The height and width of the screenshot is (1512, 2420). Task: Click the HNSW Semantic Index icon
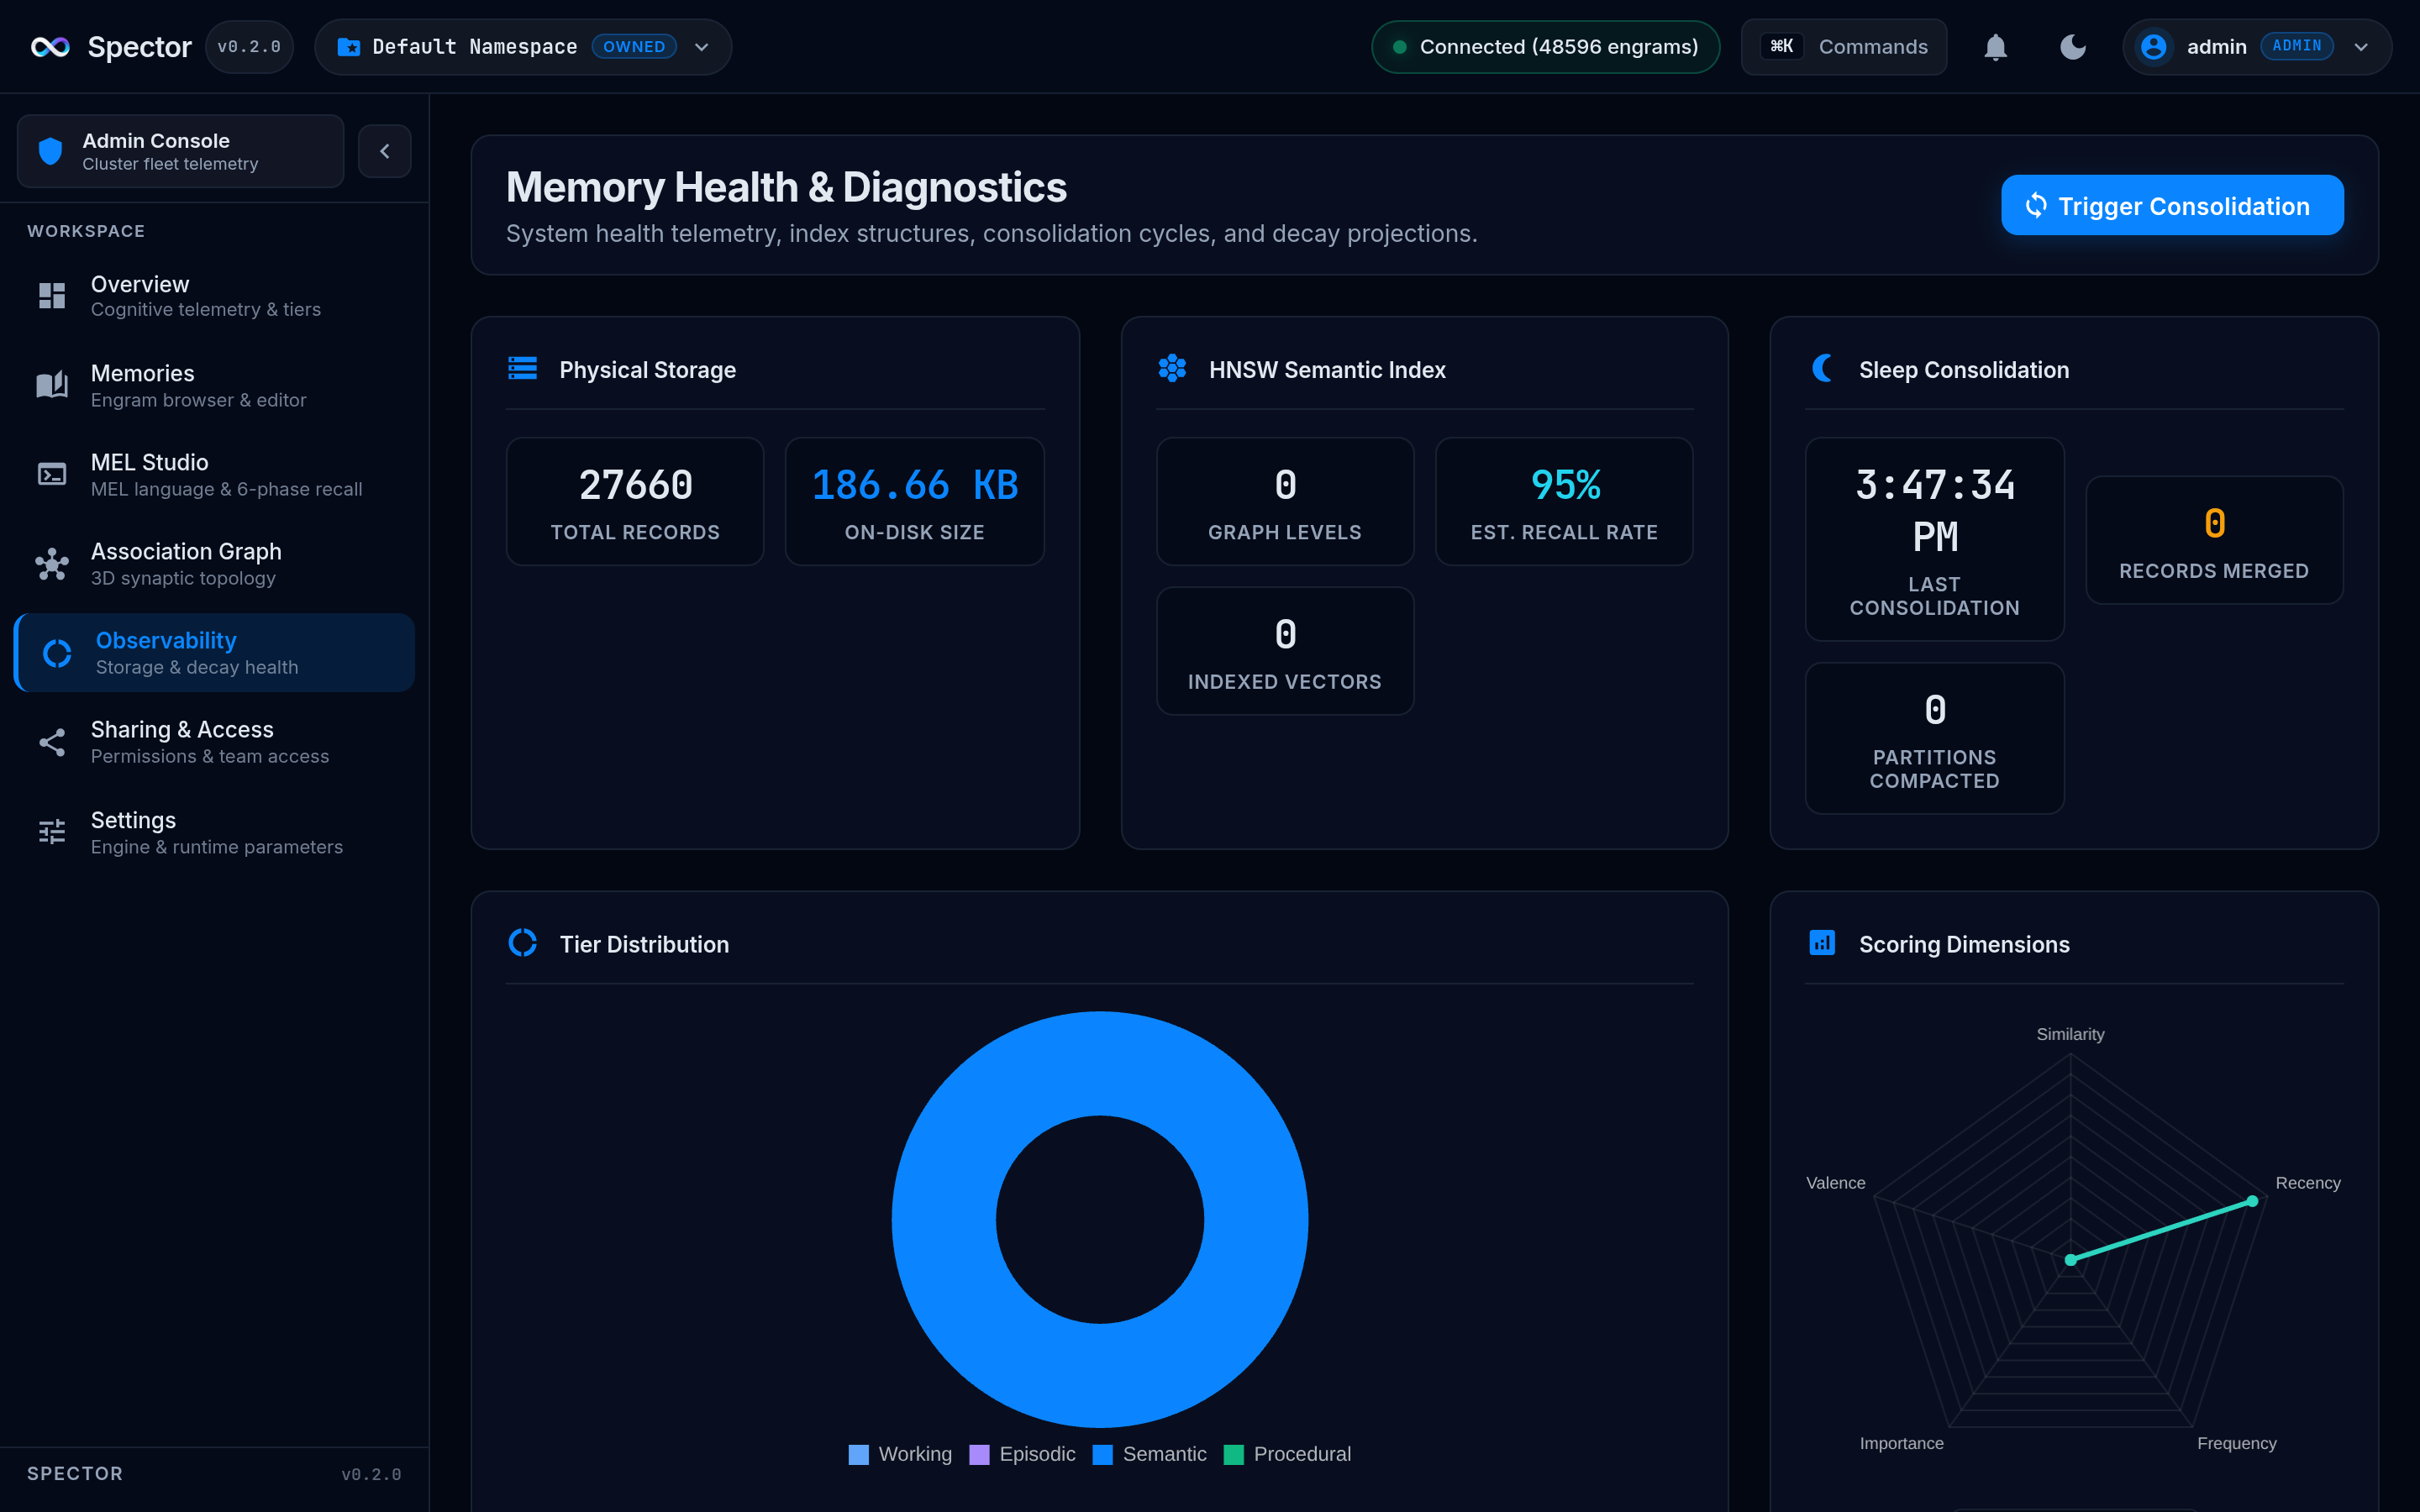coord(1172,369)
